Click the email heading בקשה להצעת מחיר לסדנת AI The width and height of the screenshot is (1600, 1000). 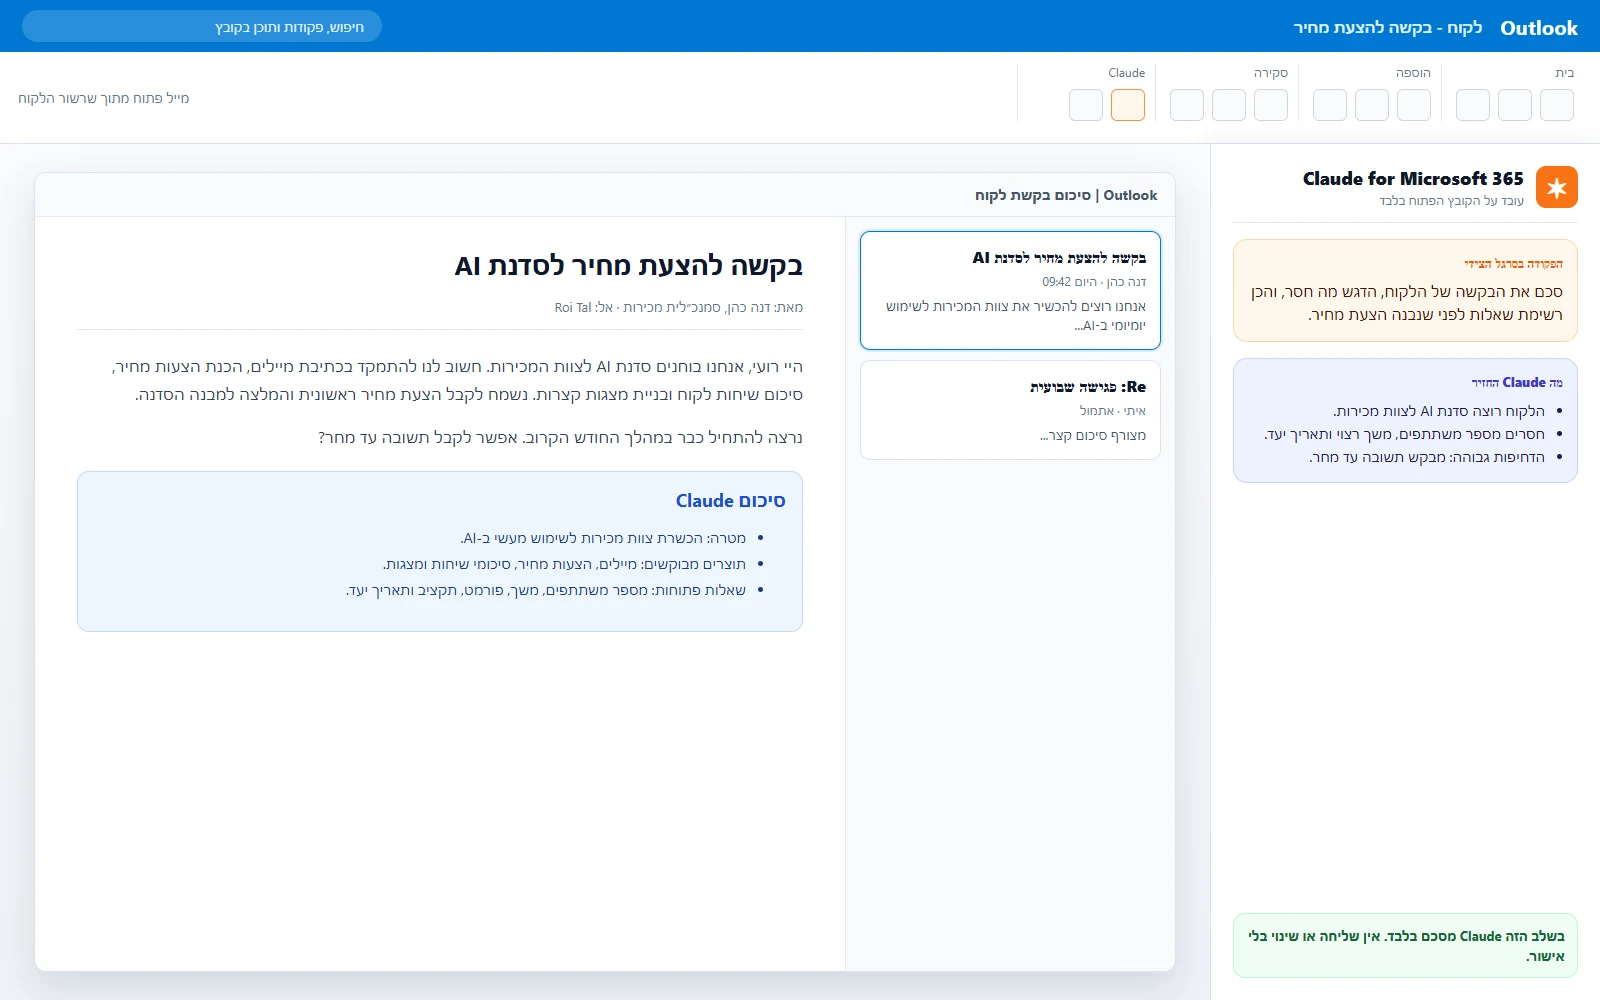(628, 266)
